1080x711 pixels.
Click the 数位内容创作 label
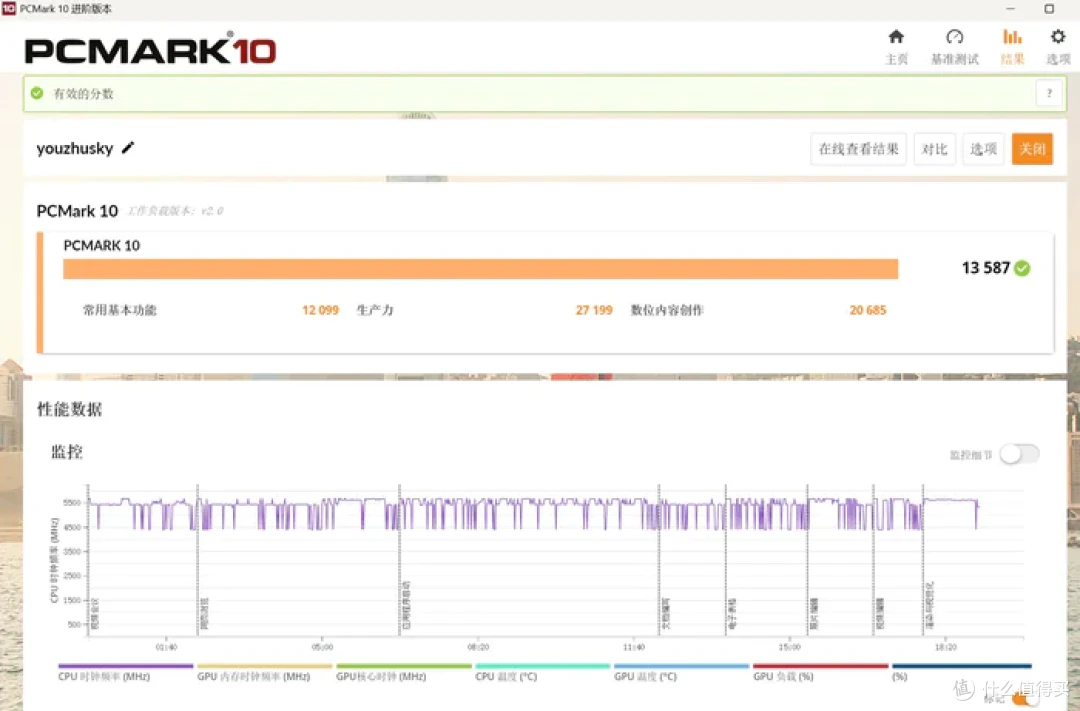pos(667,310)
